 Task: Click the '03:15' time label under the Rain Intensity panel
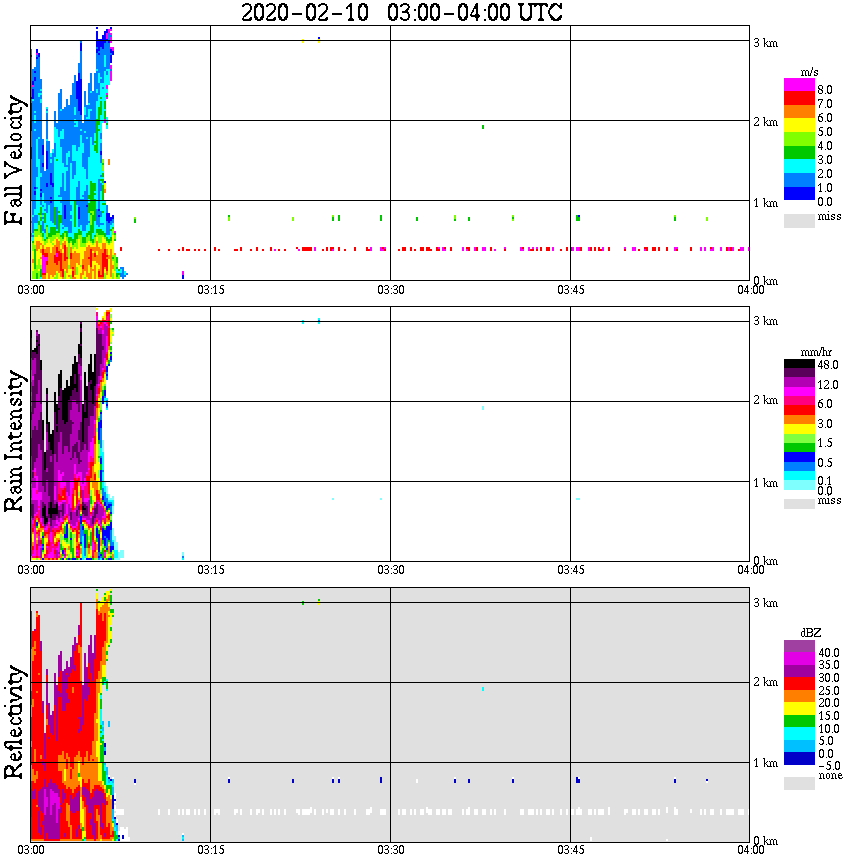pyautogui.click(x=210, y=570)
